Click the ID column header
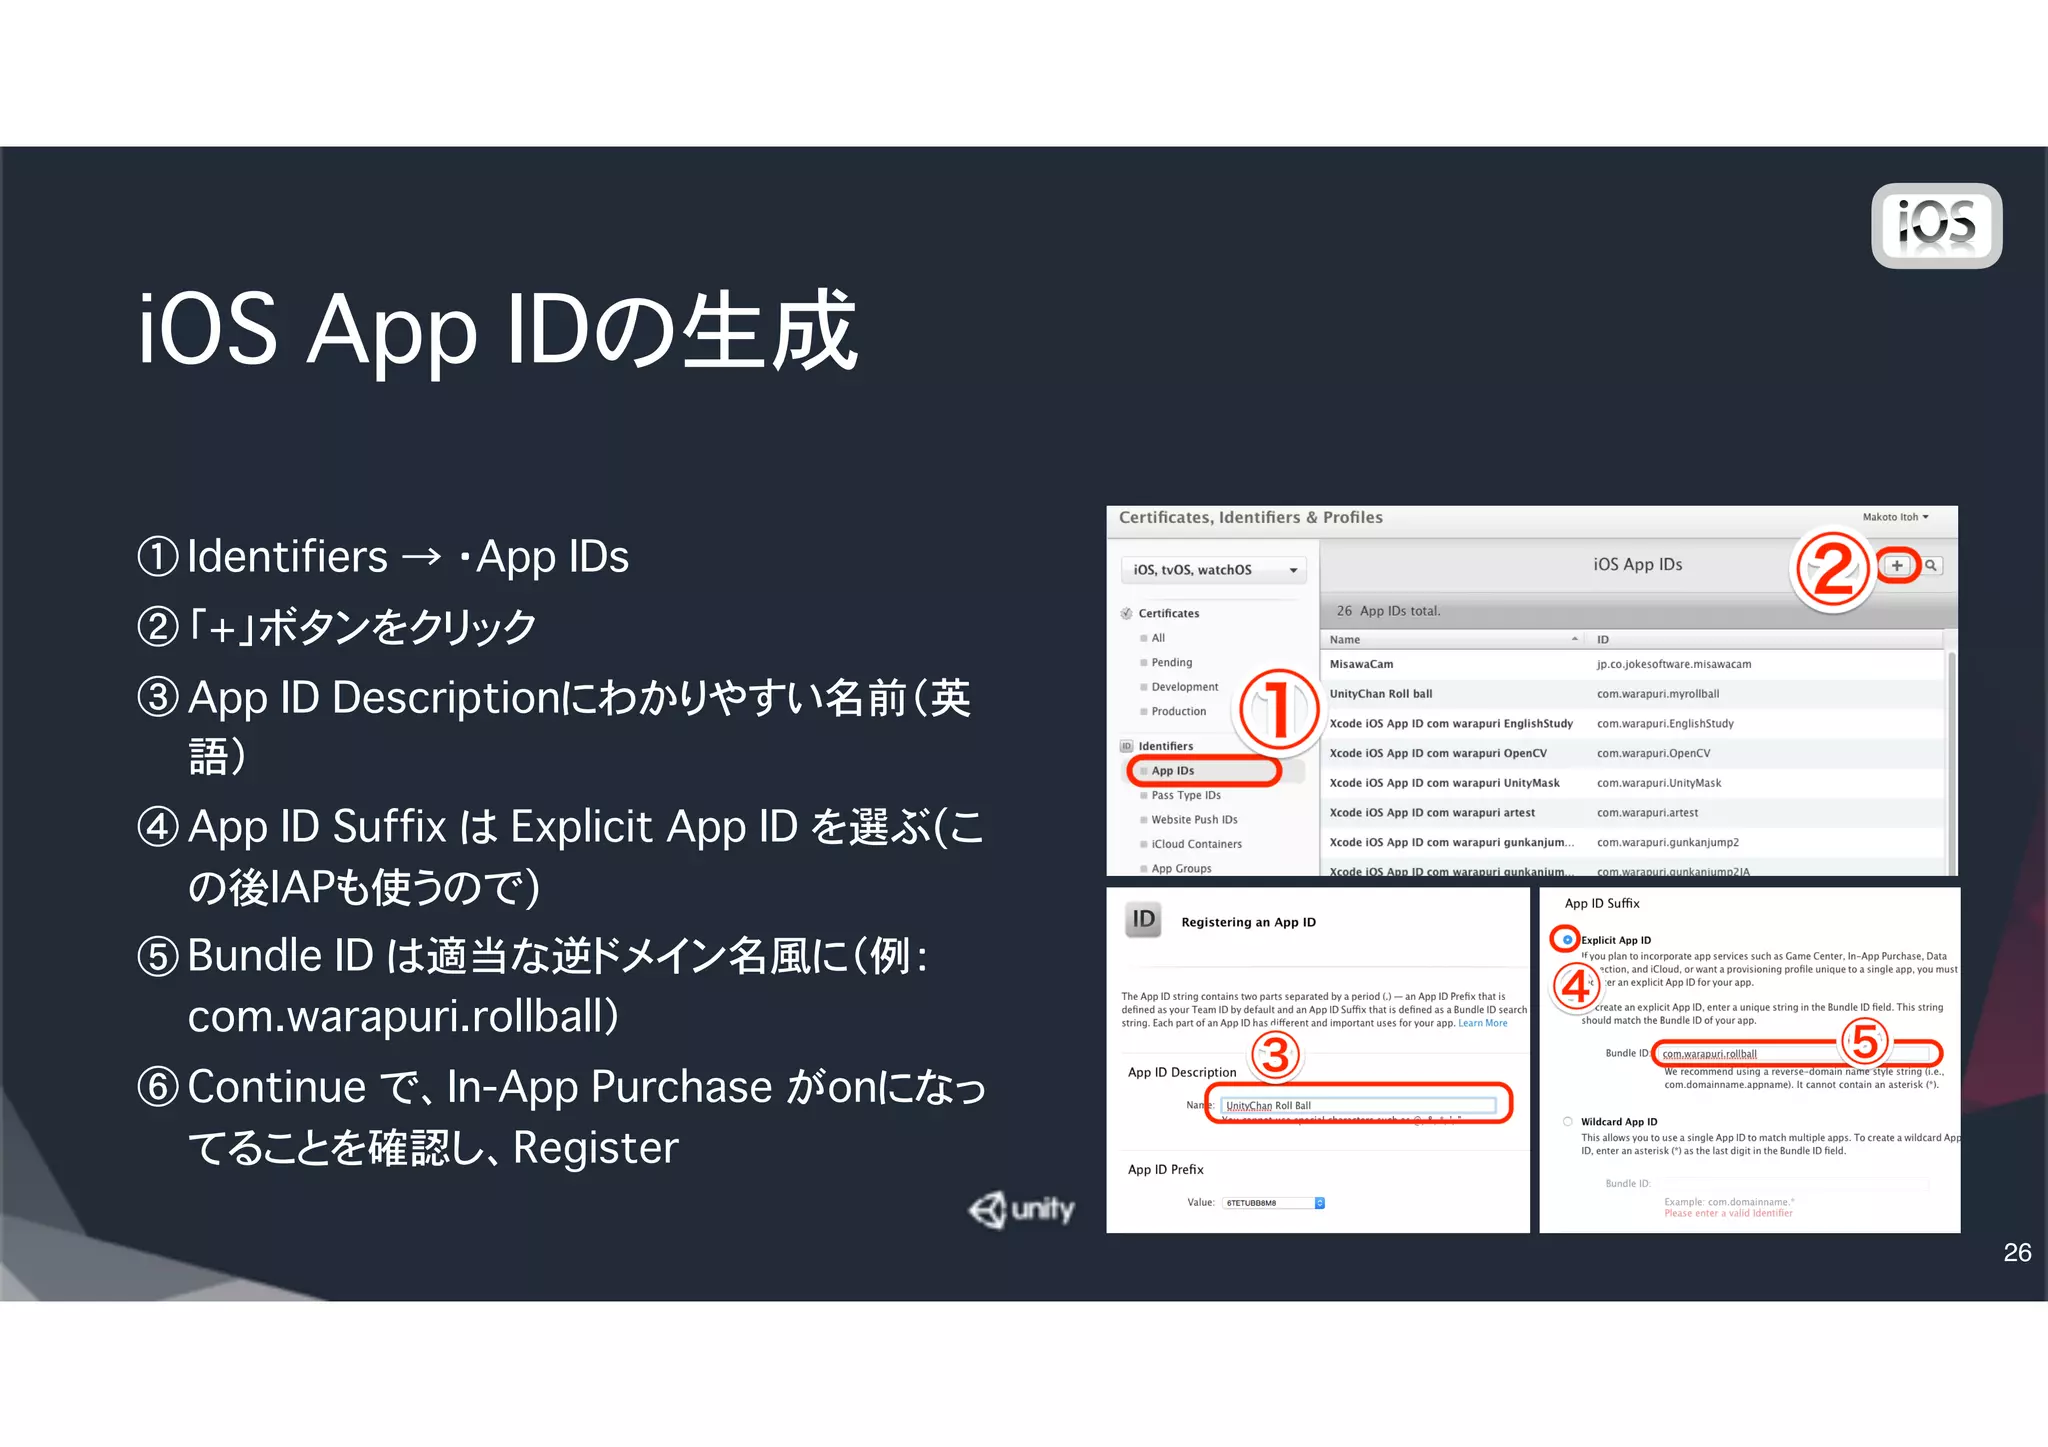Screen dimensions: 2048x1447 point(1765,640)
